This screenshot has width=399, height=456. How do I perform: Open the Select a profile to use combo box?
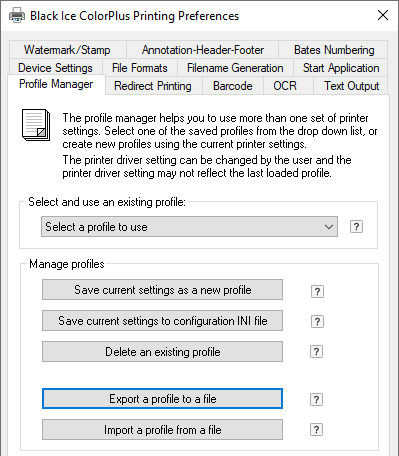coord(189,227)
